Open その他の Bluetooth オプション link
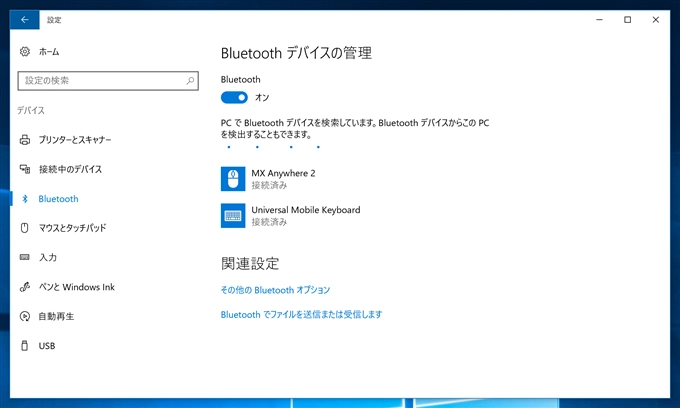680x408 pixels. pyautogui.click(x=275, y=290)
